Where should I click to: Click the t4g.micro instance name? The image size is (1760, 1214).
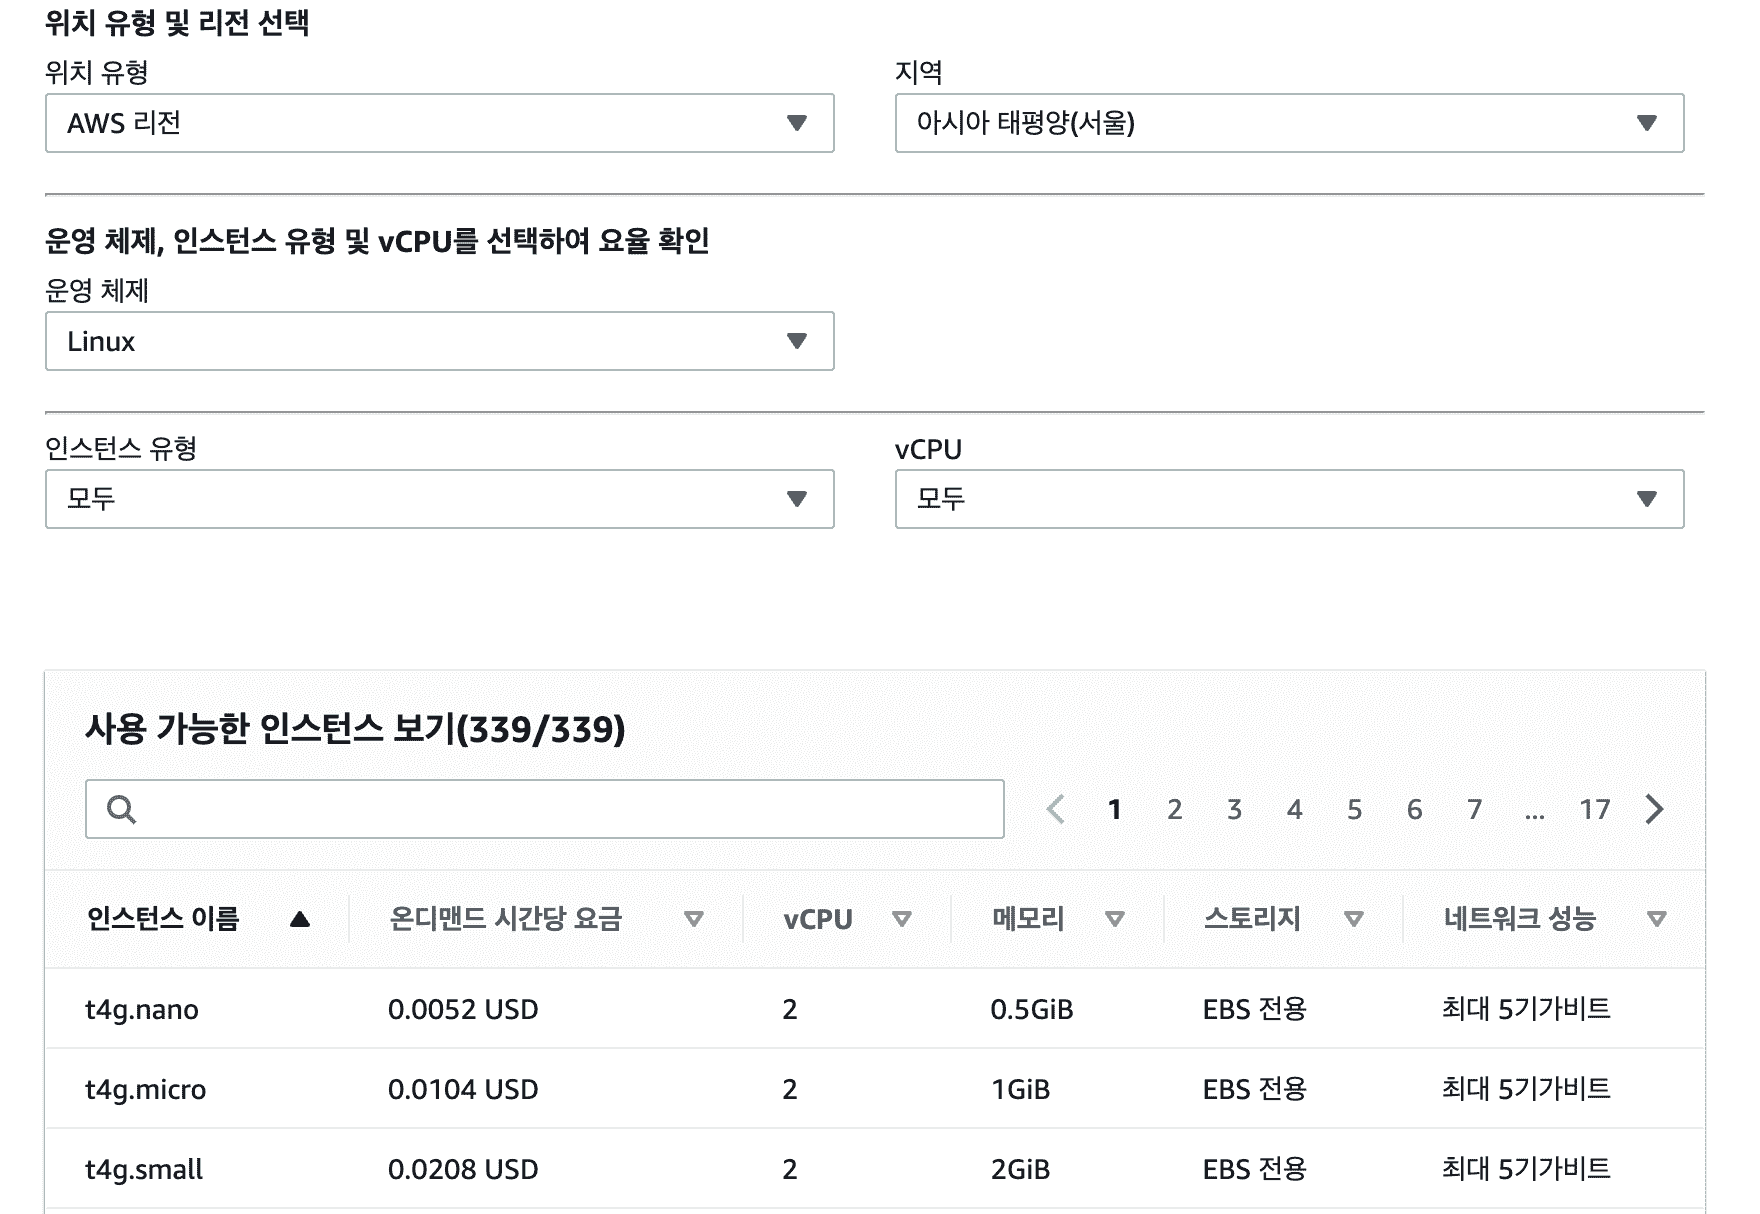tap(146, 1089)
